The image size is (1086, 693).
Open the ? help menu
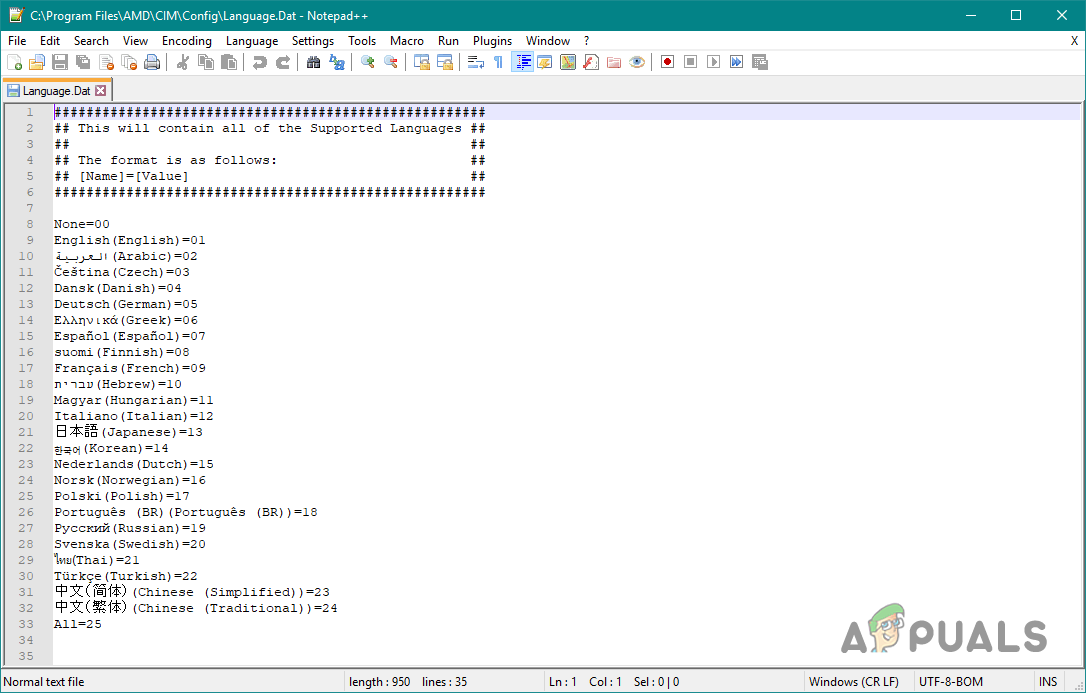[x=587, y=41]
